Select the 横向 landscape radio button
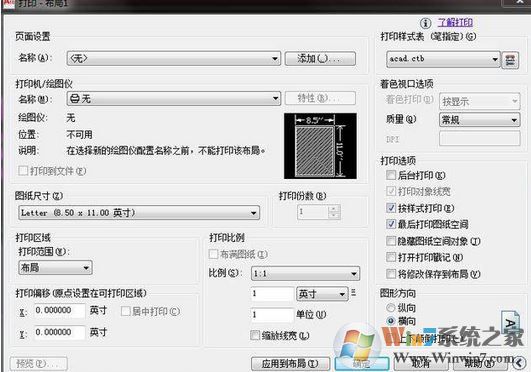This screenshot has width=531, height=372. coord(391,321)
